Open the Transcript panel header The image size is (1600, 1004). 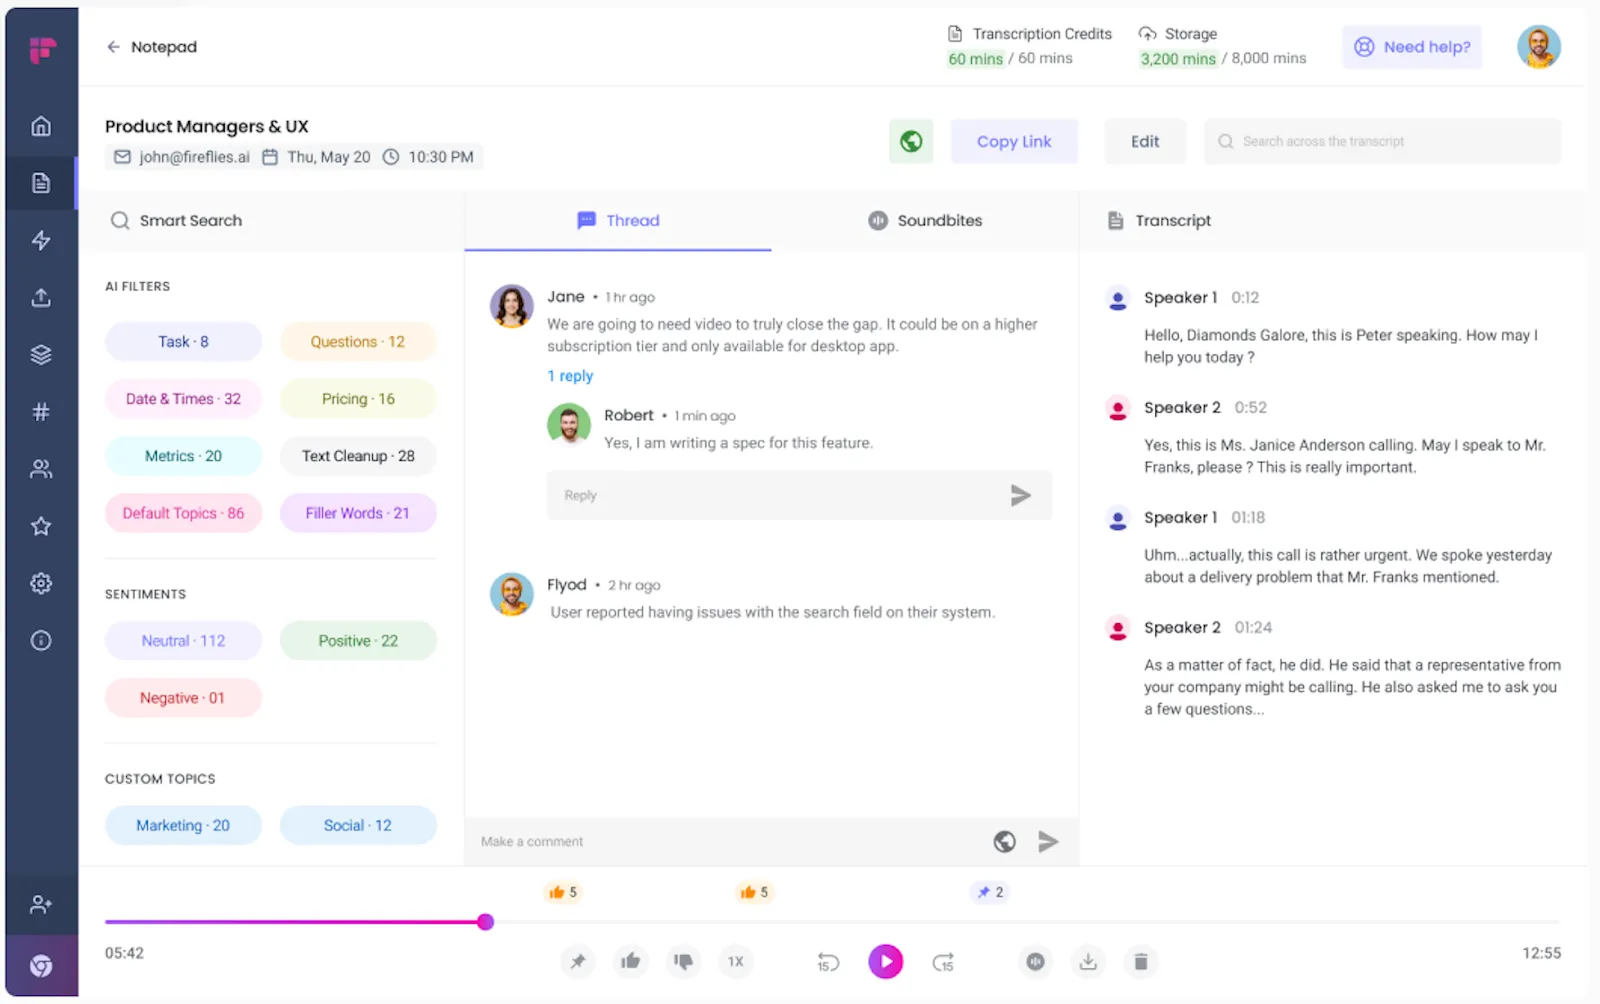point(1160,221)
